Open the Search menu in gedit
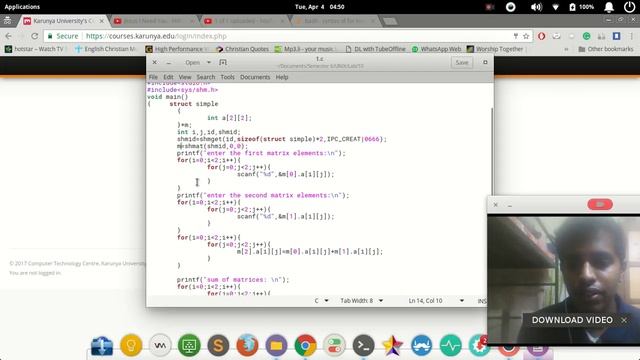The height and width of the screenshot is (360, 640). point(206,77)
